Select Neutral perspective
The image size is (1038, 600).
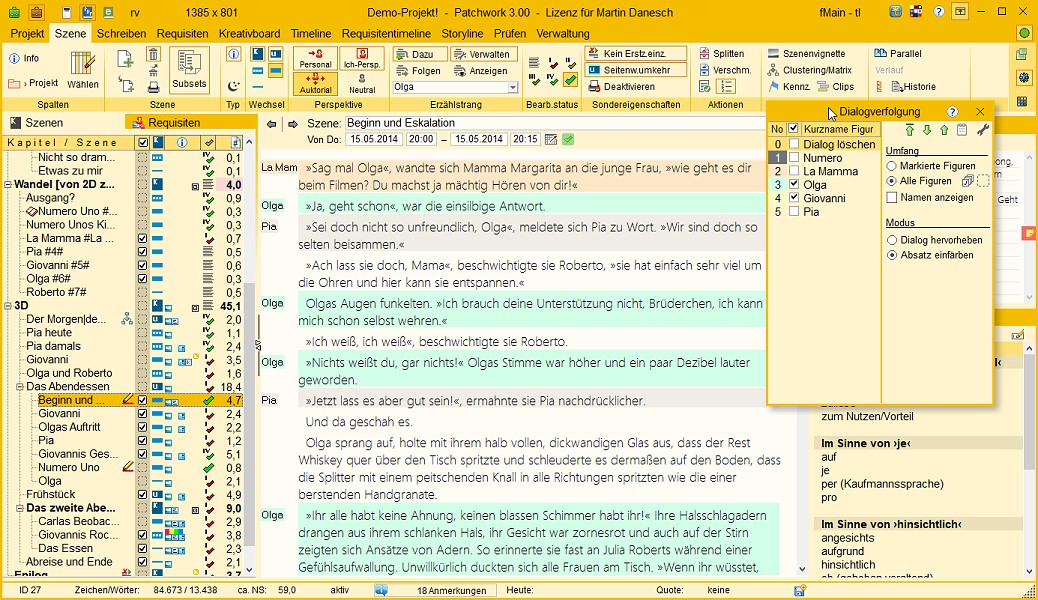(361, 84)
